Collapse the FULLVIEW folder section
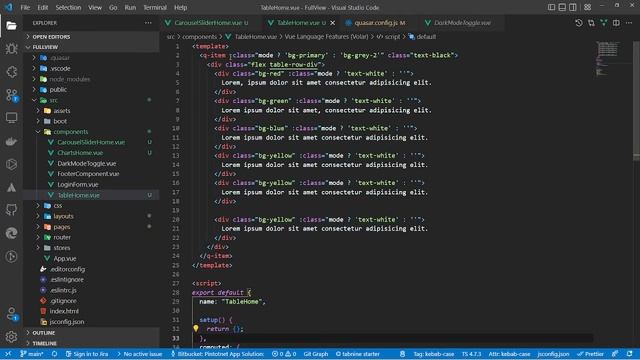Image resolution: width=640 pixels, height=360 pixels. [x=91, y=47]
